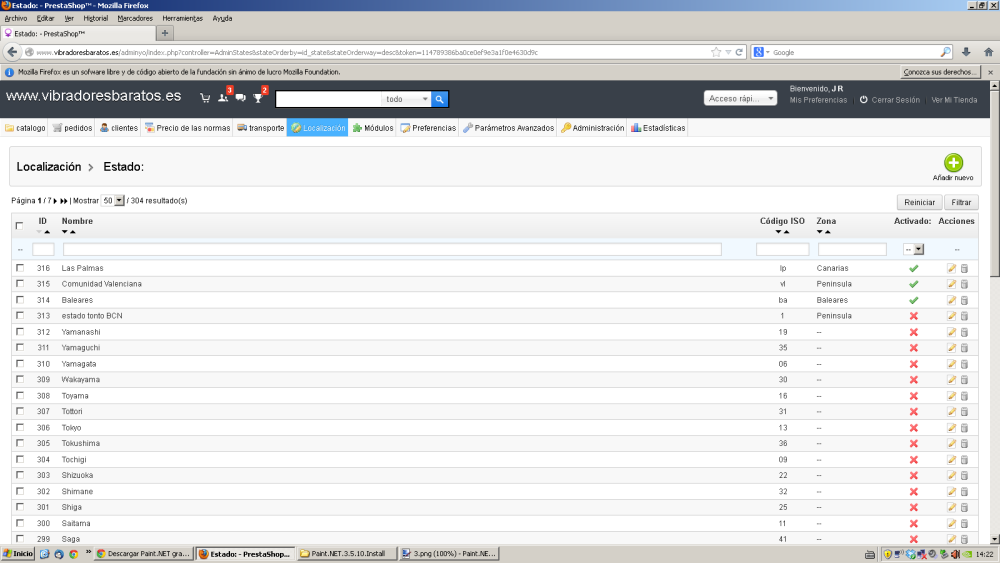Open Paint.NET.3.5.10.Install taskbar folder

pyautogui.click(x=347, y=553)
